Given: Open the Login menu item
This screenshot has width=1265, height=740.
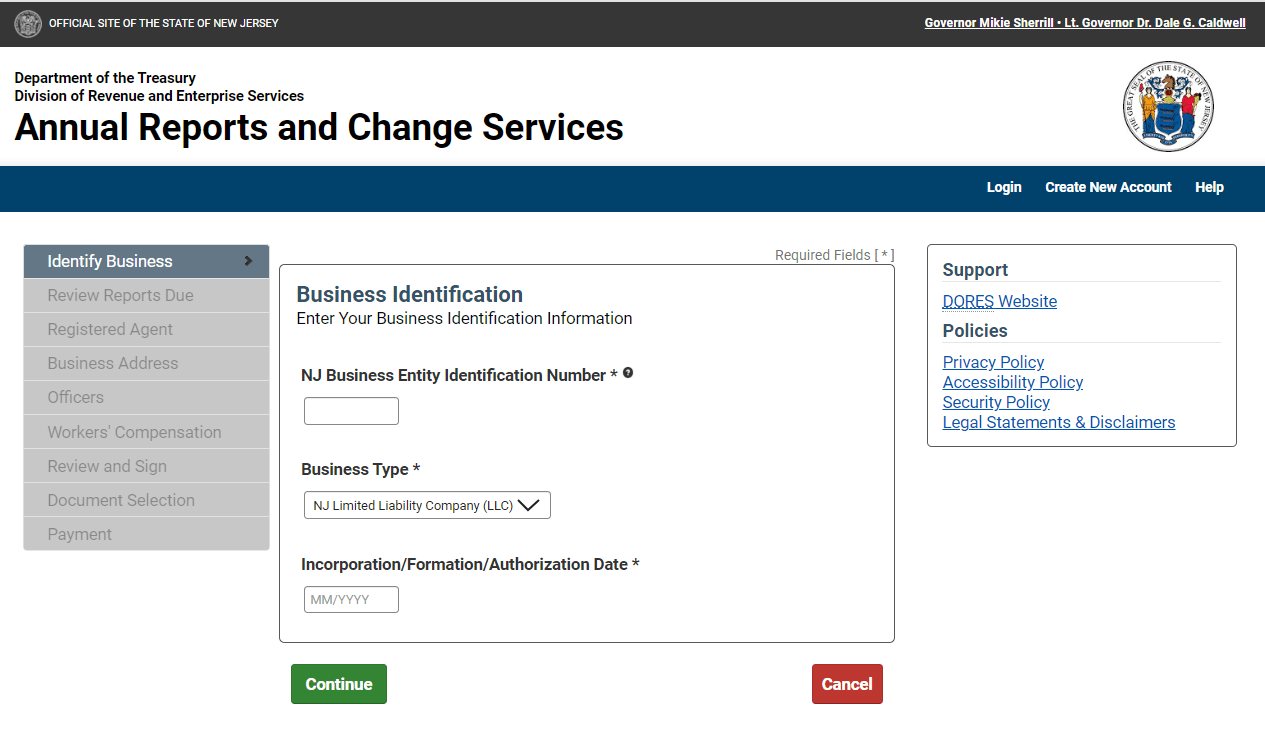Looking at the screenshot, I should 1004,187.
